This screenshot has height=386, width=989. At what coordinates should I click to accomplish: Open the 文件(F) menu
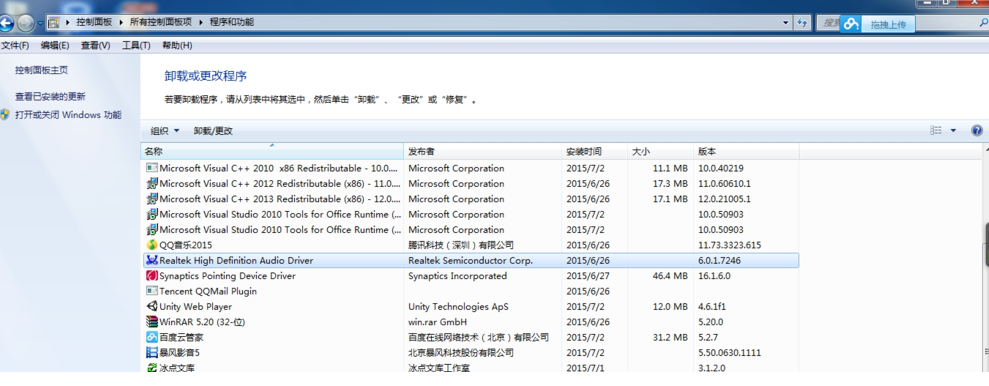[15, 45]
